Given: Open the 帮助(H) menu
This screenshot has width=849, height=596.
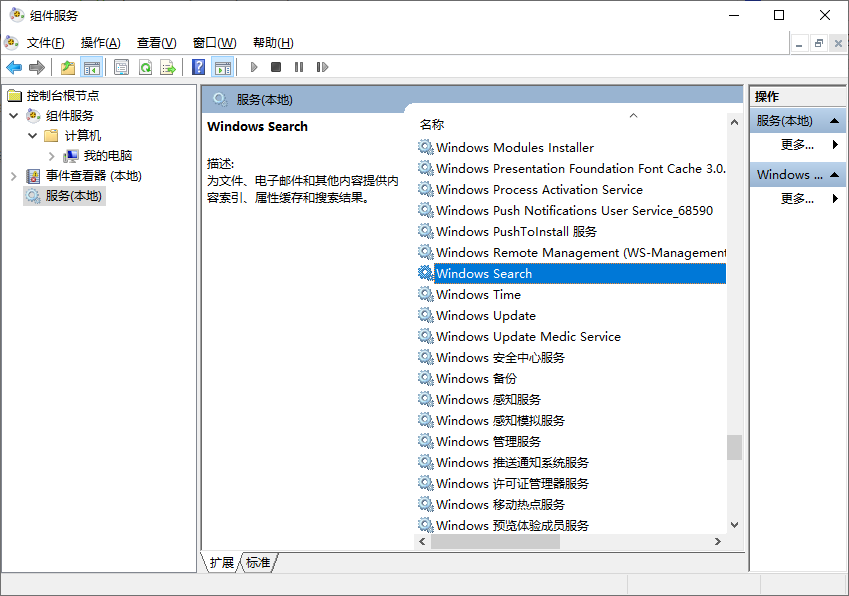Looking at the screenshot, I should (273, 43).
